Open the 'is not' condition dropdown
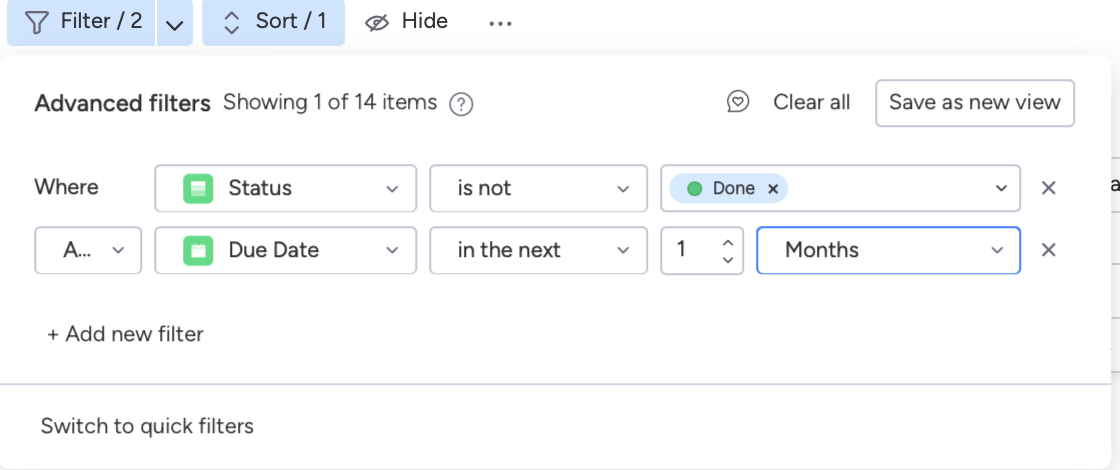 click(538, 188)
